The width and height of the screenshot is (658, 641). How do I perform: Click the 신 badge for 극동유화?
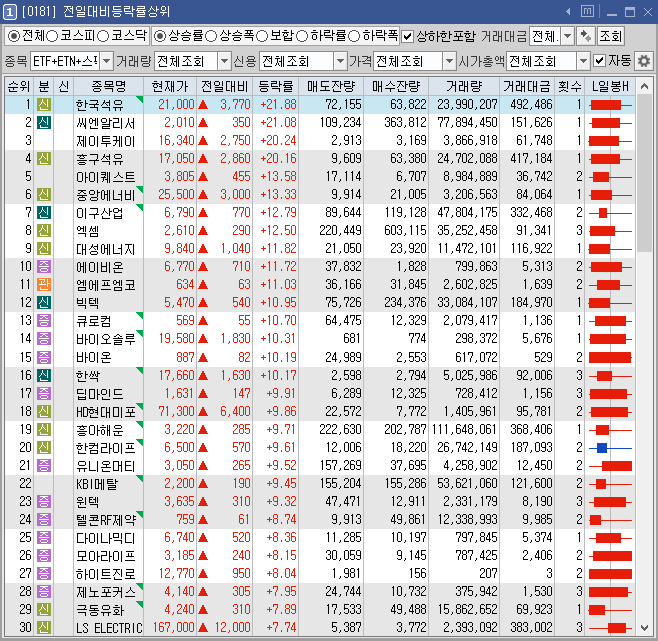point(44,610)
